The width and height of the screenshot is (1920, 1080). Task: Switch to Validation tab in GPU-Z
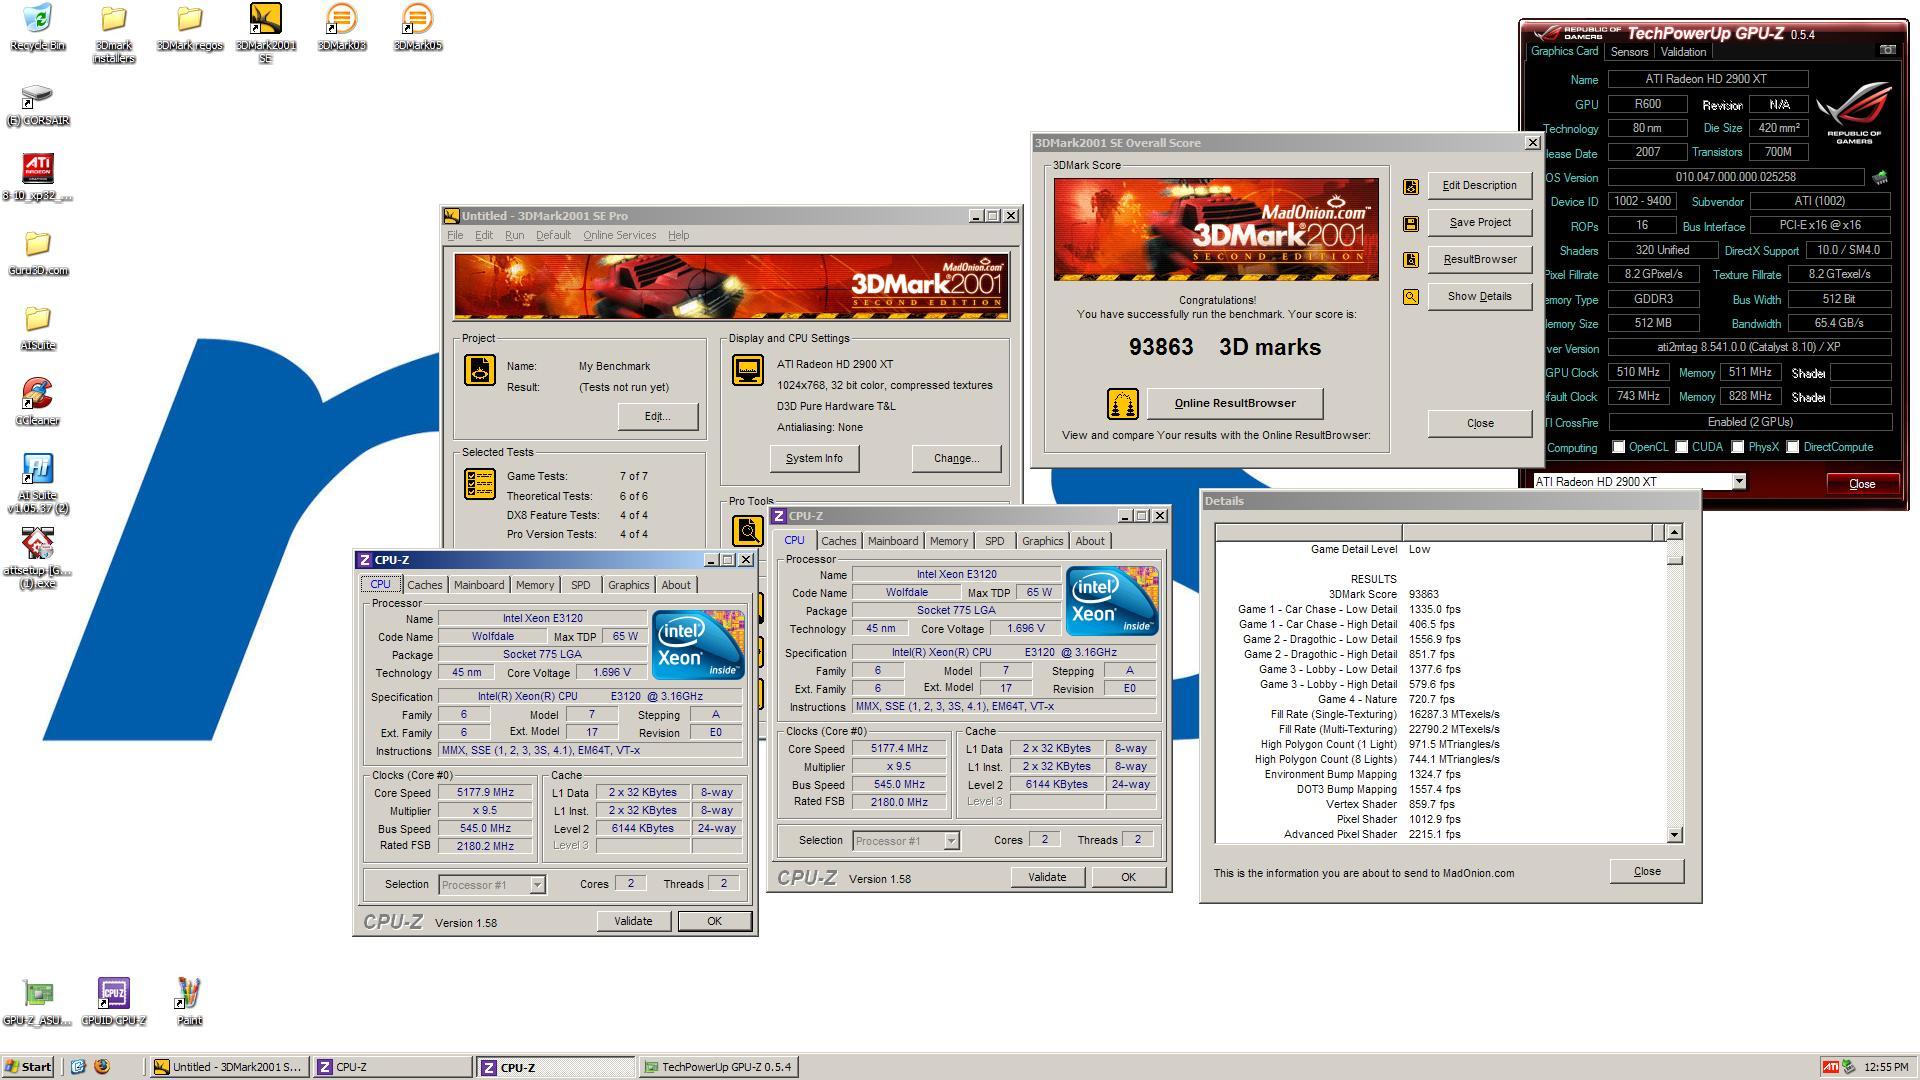1683,52
